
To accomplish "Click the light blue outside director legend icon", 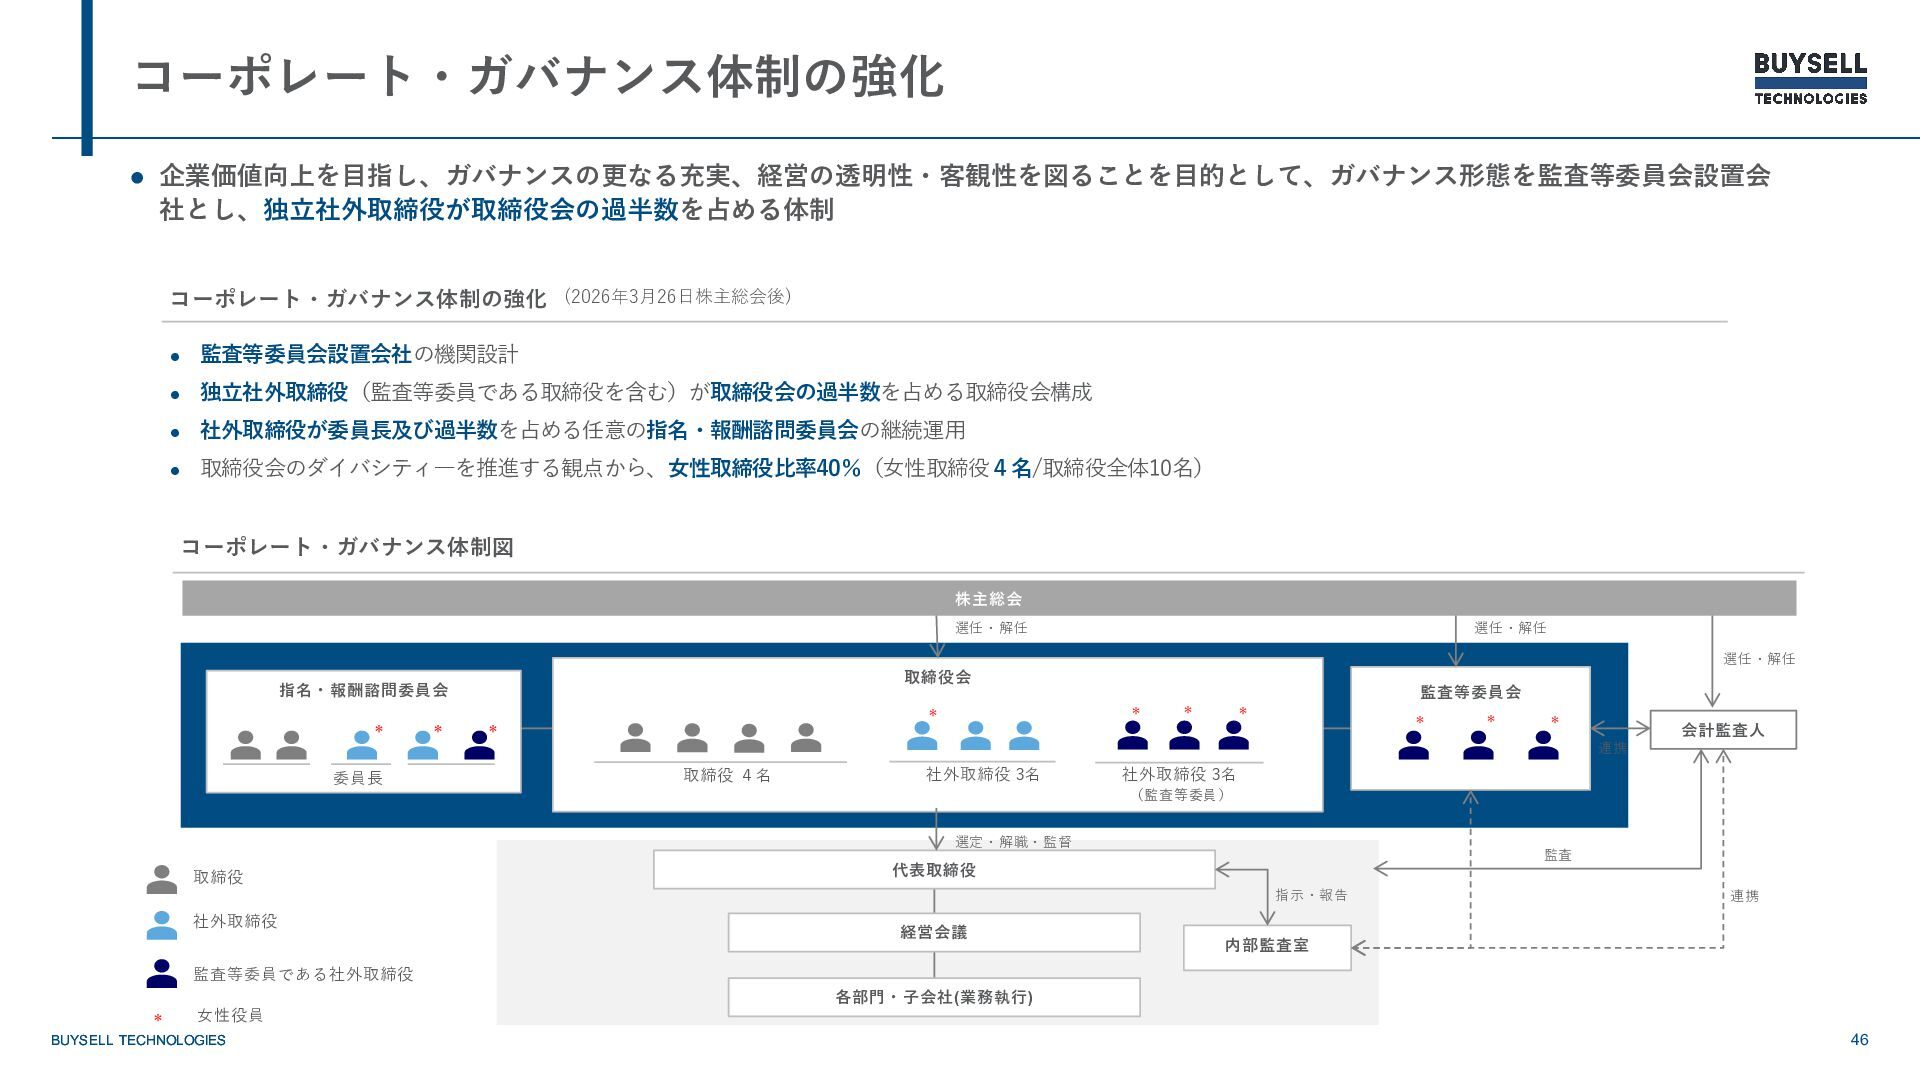I will (x=161, y=924).
